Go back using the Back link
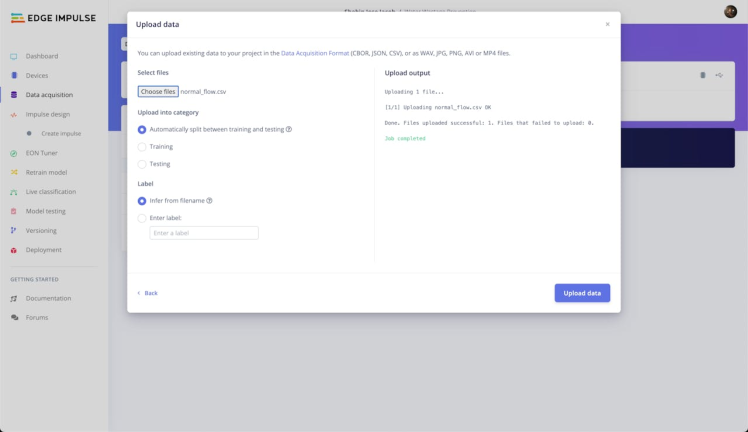This screenshot has width=748, height=432. (148, 293)
